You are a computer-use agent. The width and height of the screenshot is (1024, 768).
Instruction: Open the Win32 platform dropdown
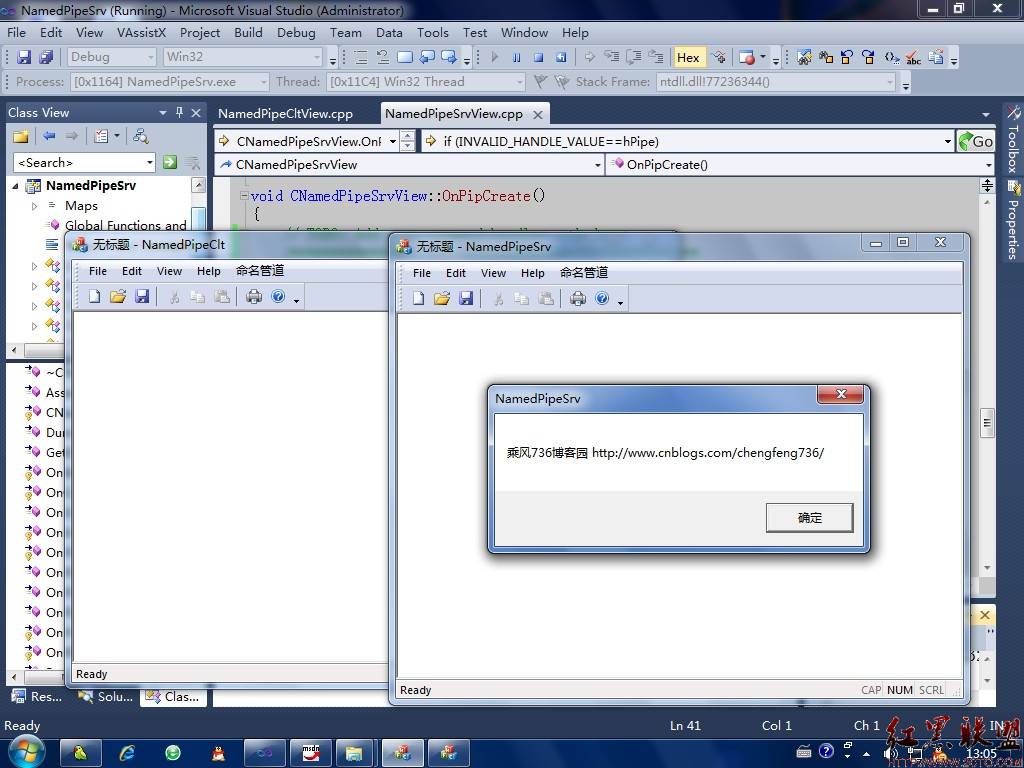(x=317, y=57)
